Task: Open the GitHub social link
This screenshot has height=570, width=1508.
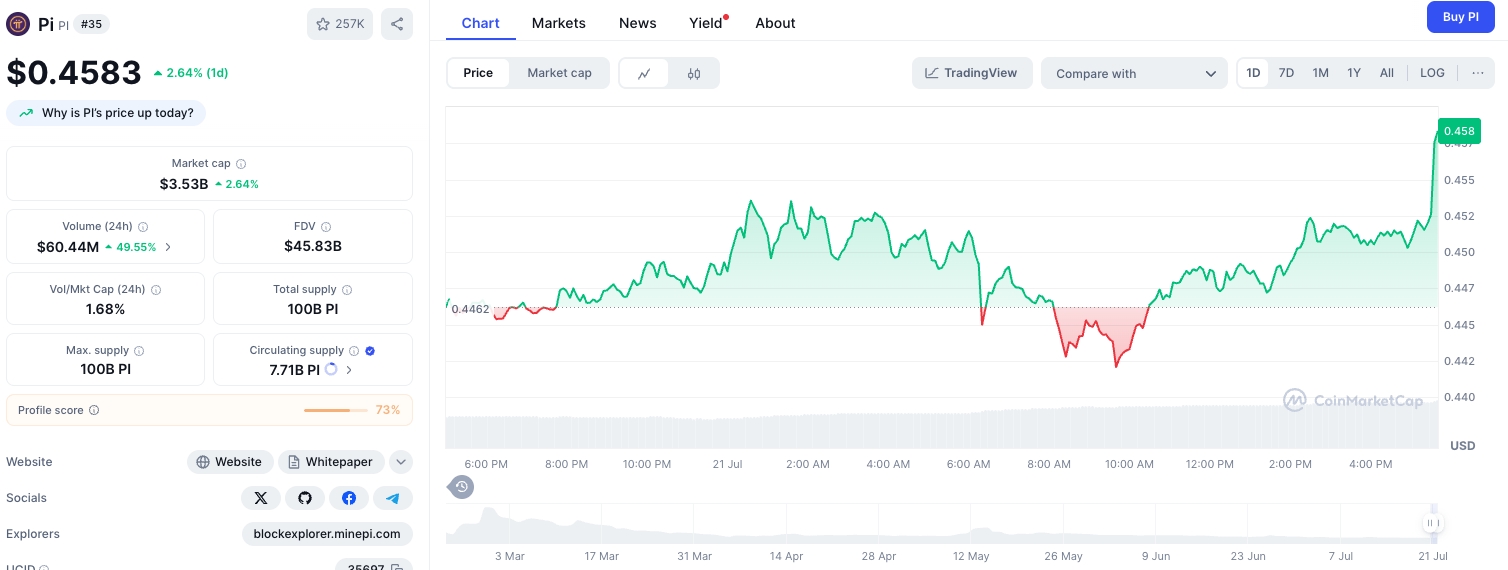Action: pyautogui.click(x=305, y=498)
